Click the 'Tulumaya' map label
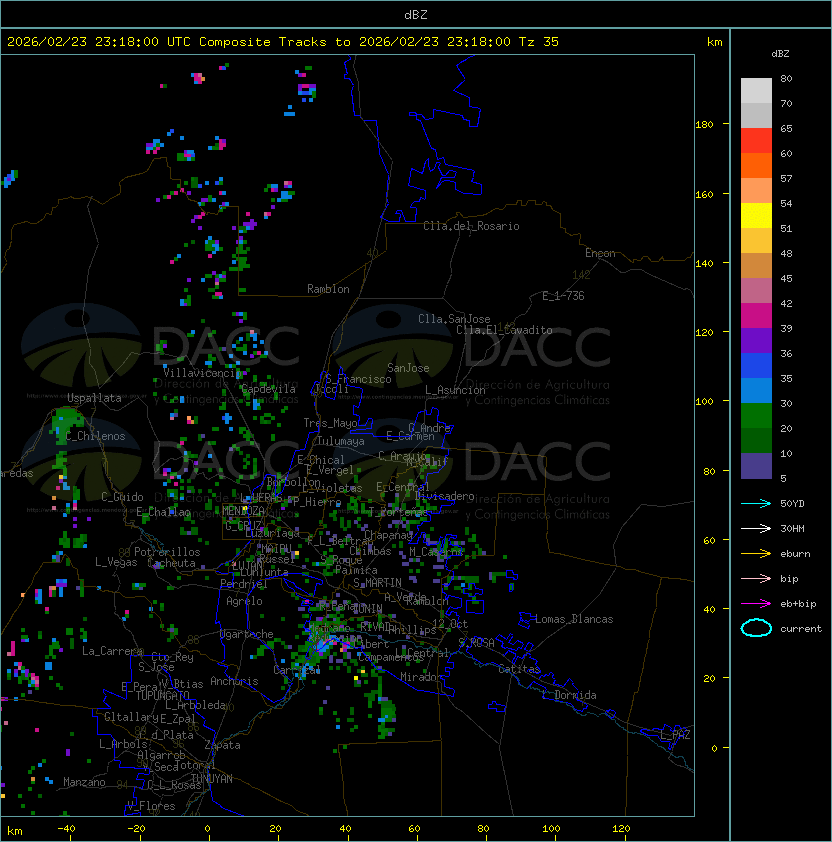Viewport: 832px width, 842px height. [x=341, y=441]
